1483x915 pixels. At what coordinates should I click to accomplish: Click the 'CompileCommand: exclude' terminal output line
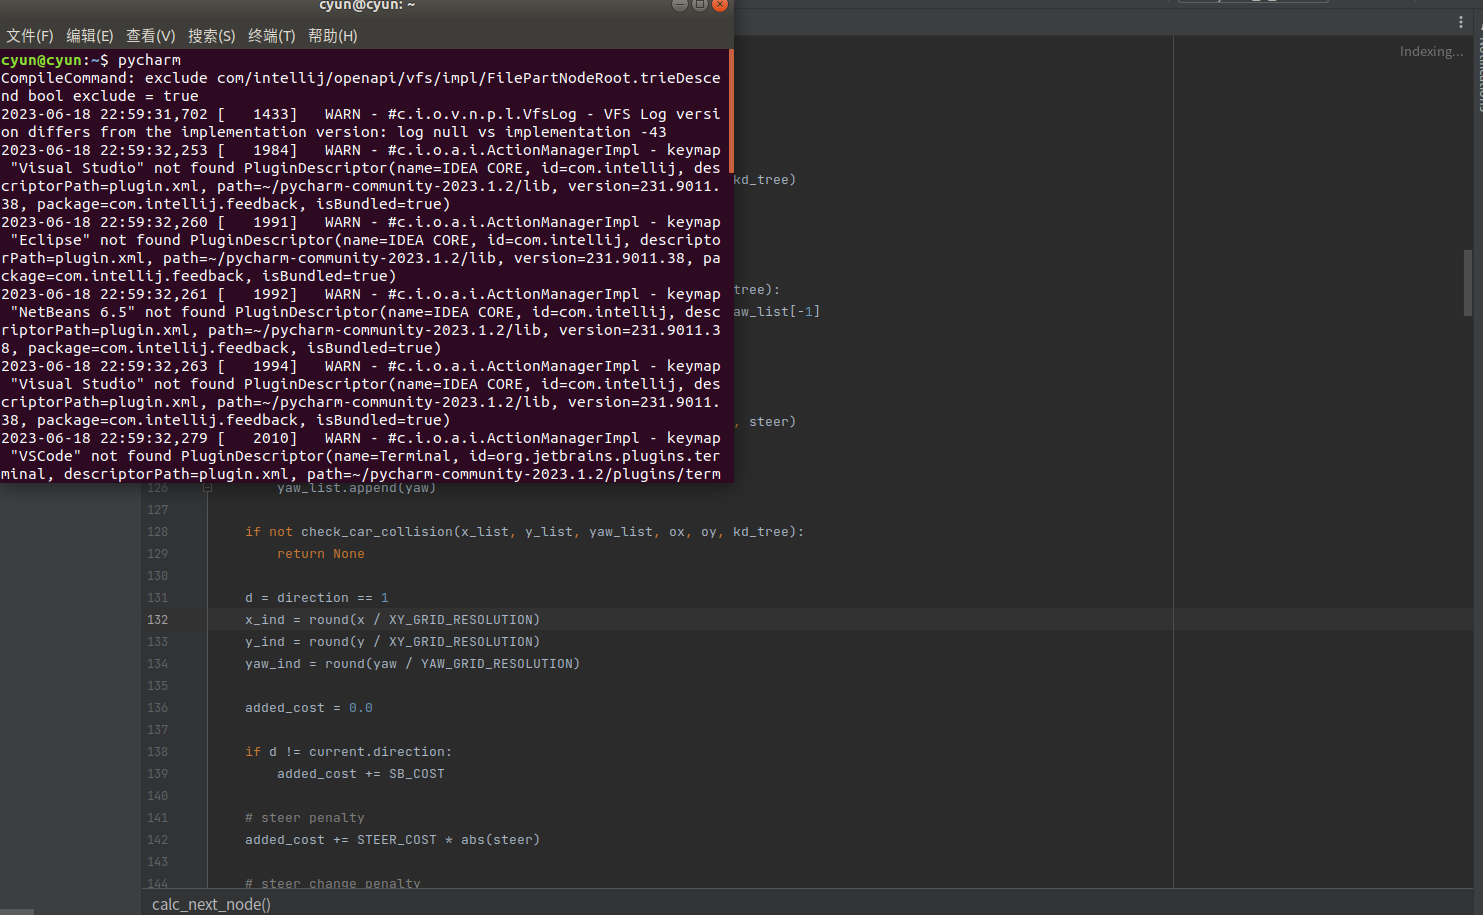point(361,78)
